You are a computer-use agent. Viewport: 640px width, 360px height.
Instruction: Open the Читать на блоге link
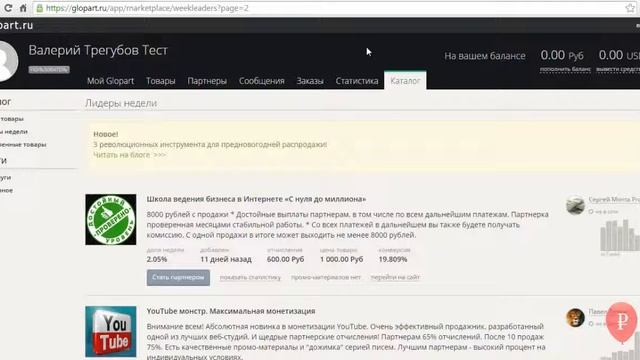tap(129, 155)
